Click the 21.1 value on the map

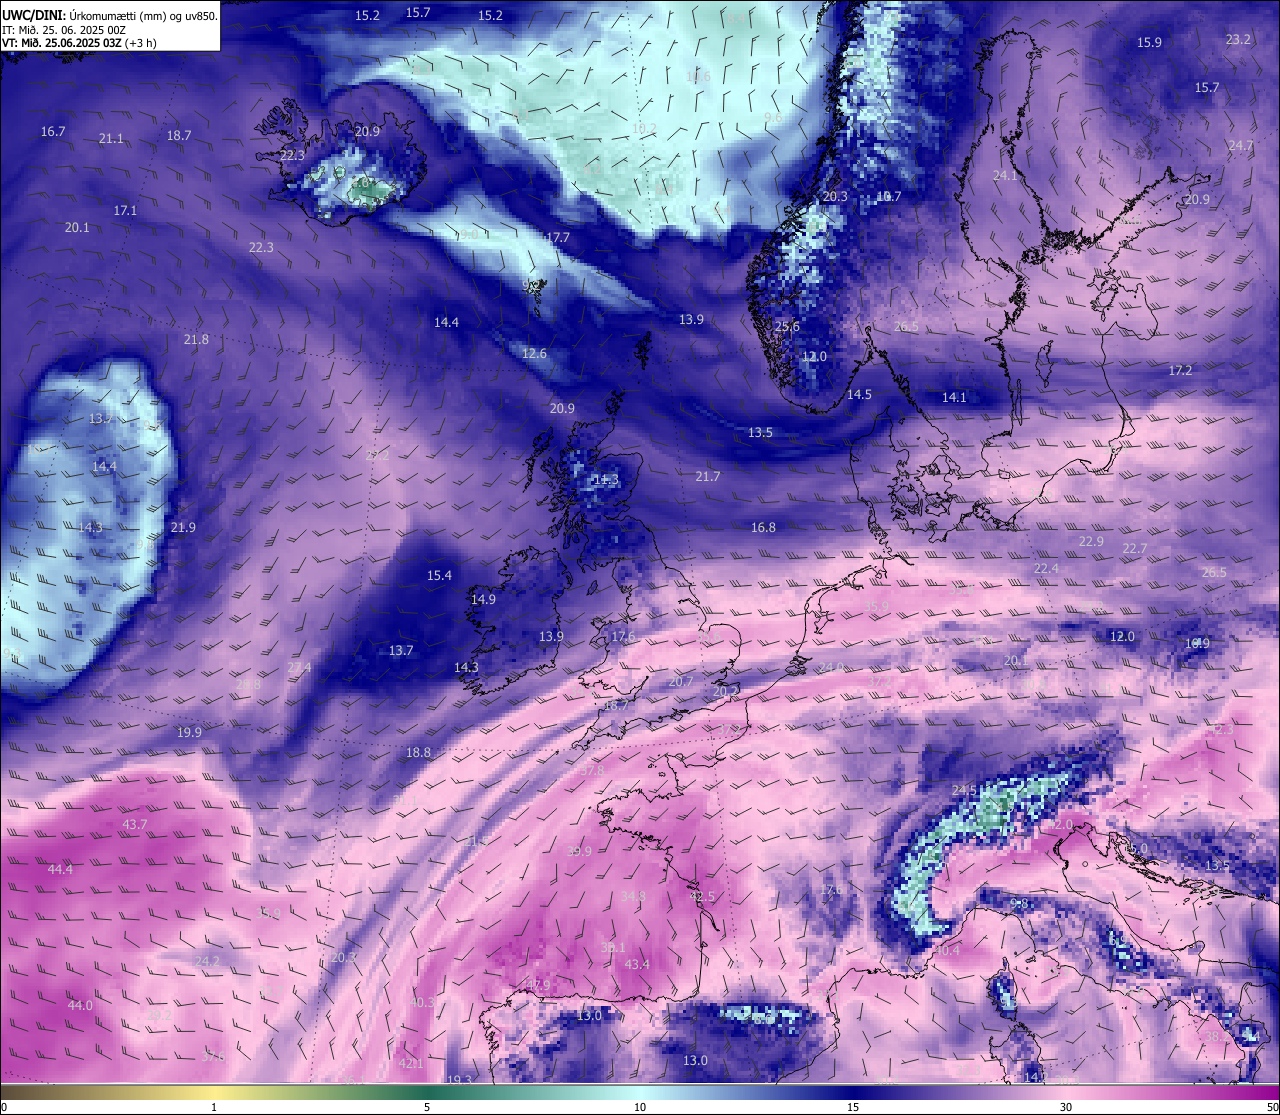pyautogui.click(x=111, y=139)
